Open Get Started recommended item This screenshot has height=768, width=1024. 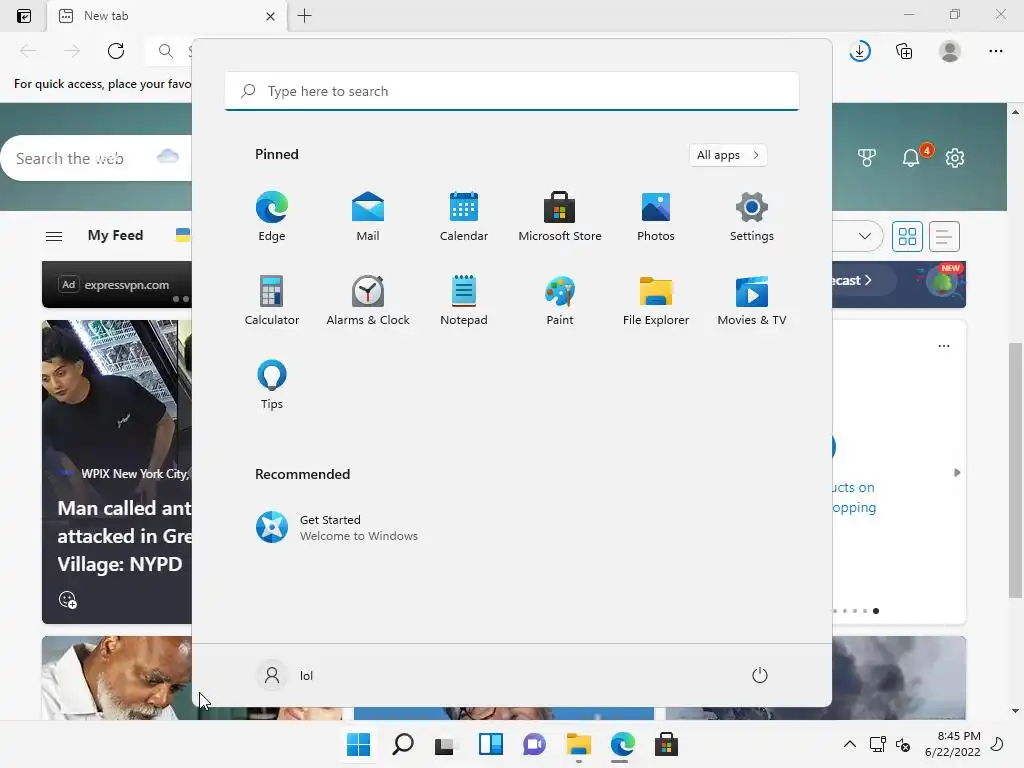click(337, 527)
